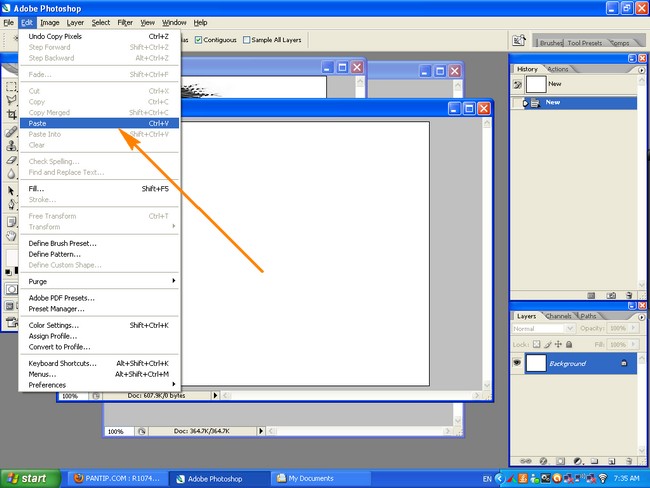The height and width of the screenshot is (488, 650).
Task: Open the palette well toggle icon
Action: coord(519,41)
